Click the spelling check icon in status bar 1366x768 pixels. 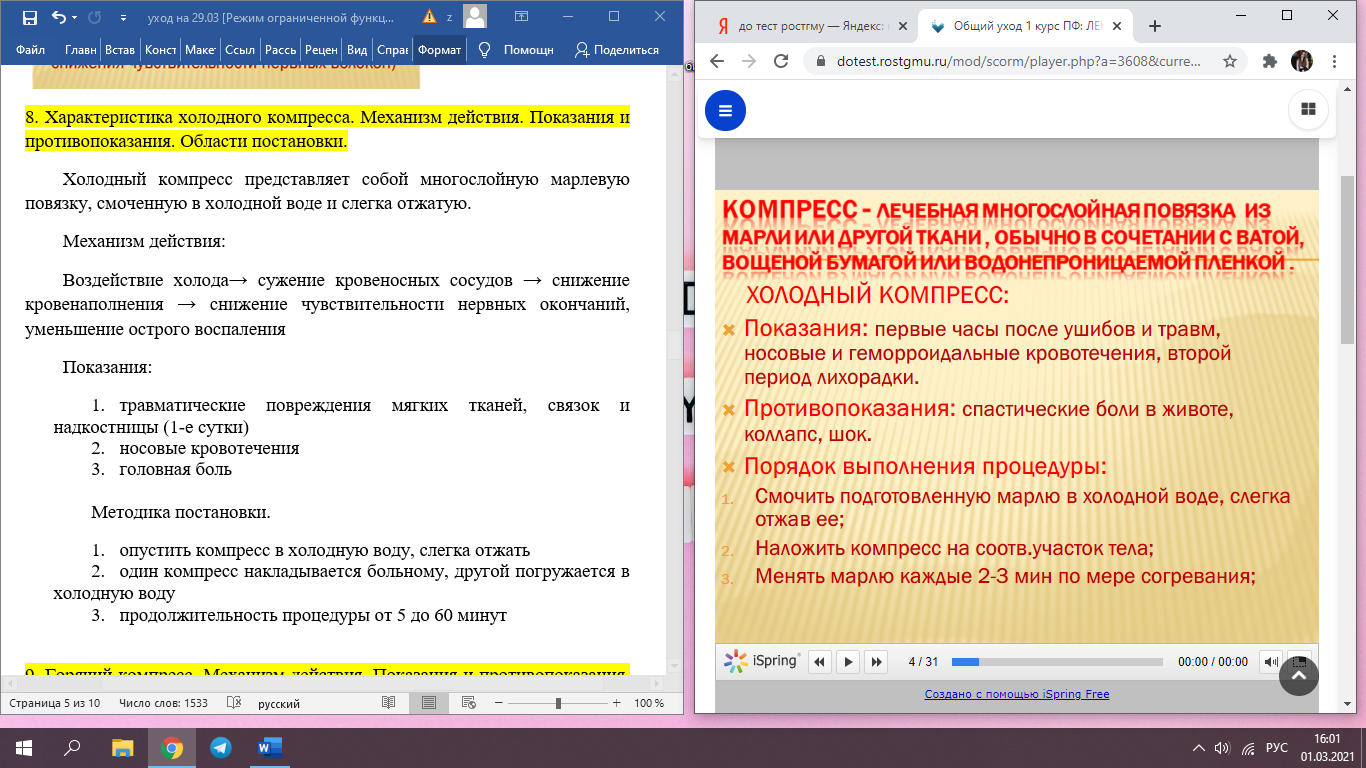(x=234, y=703)
